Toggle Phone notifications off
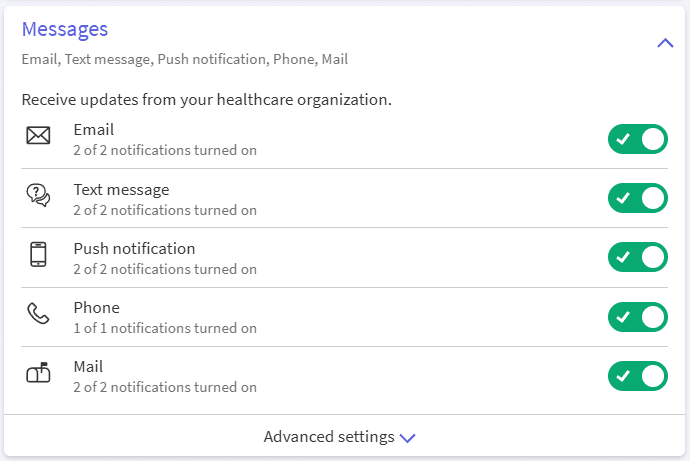 click(x=637, y=317)
